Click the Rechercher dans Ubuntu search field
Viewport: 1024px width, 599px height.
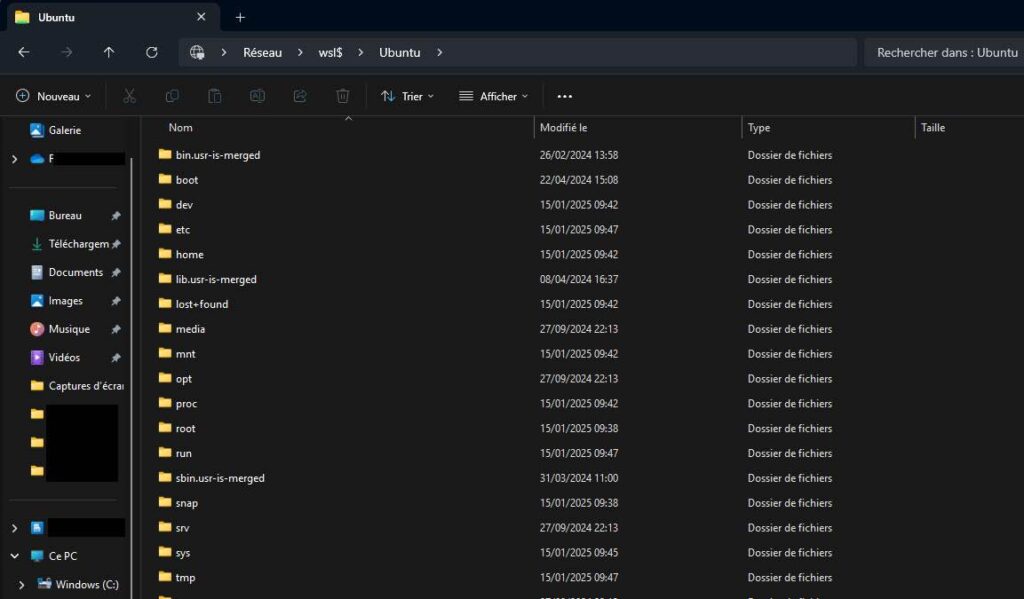(x=945, y=52)
